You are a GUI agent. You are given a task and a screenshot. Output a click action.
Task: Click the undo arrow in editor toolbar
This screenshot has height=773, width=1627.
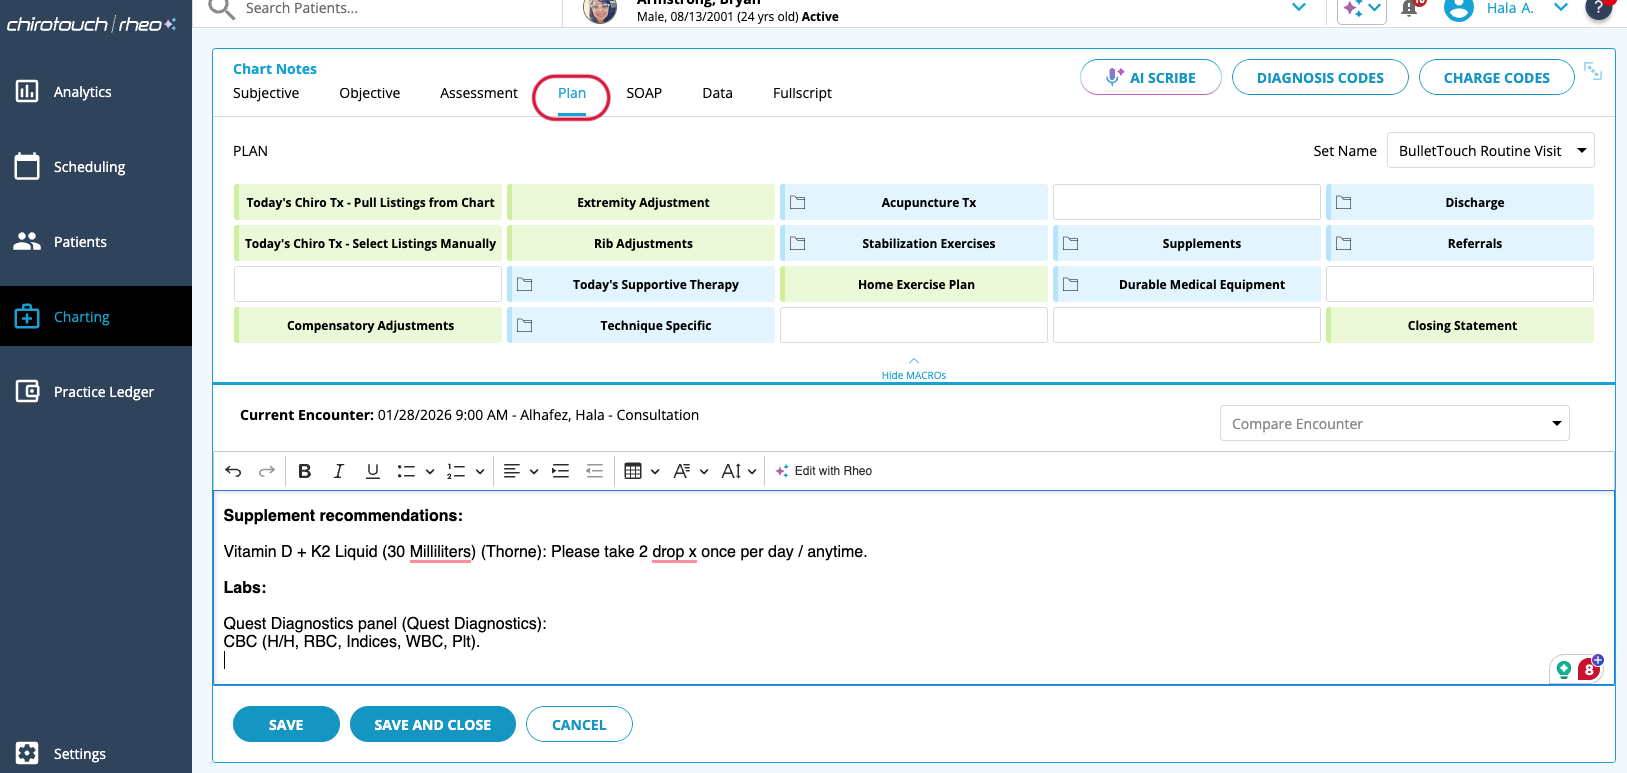tap(233, 471)
